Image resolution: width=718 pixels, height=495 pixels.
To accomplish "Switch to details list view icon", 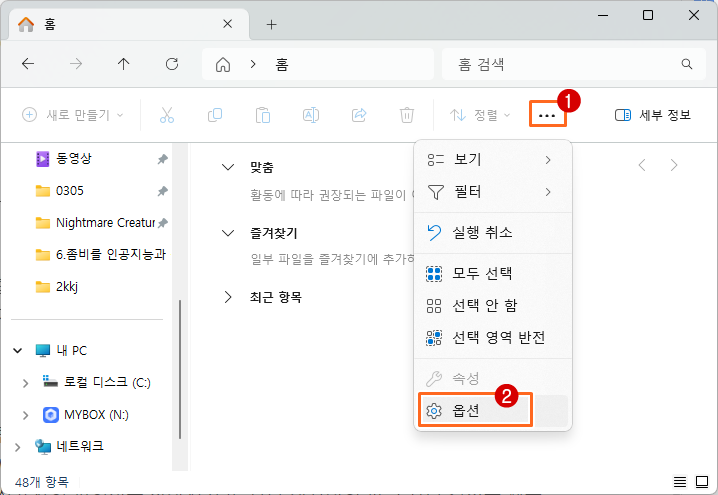I will (x=680, y=482).
